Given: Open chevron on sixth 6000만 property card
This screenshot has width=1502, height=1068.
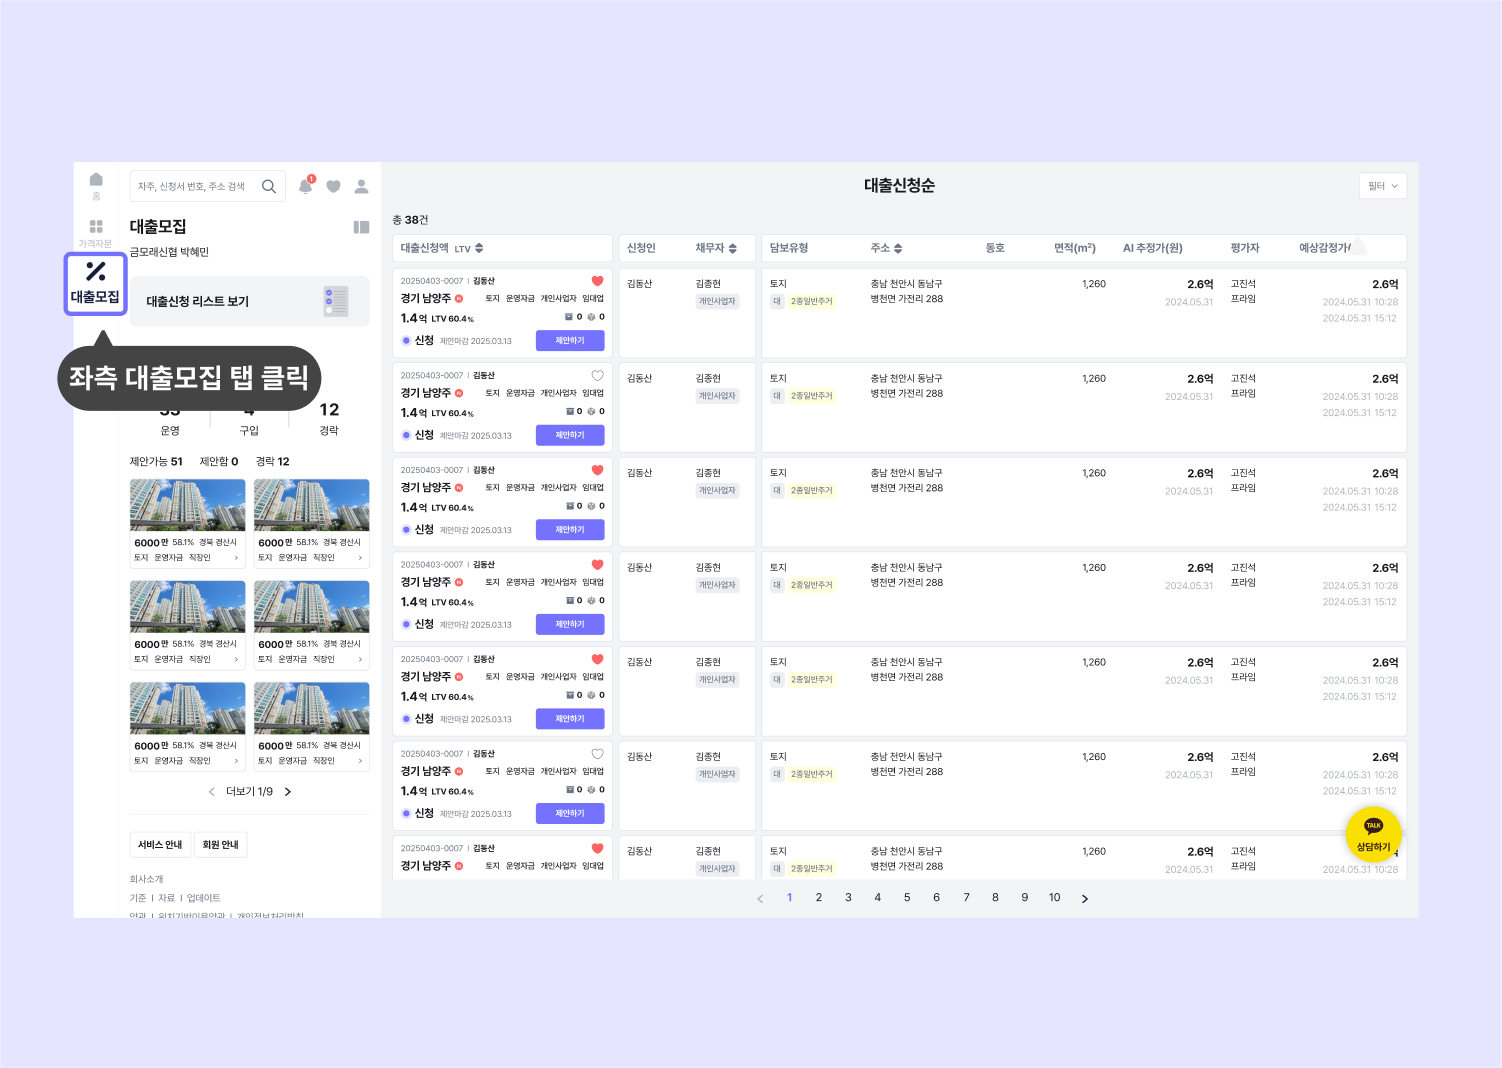Looking at the screenshot, I should (360, 761).
